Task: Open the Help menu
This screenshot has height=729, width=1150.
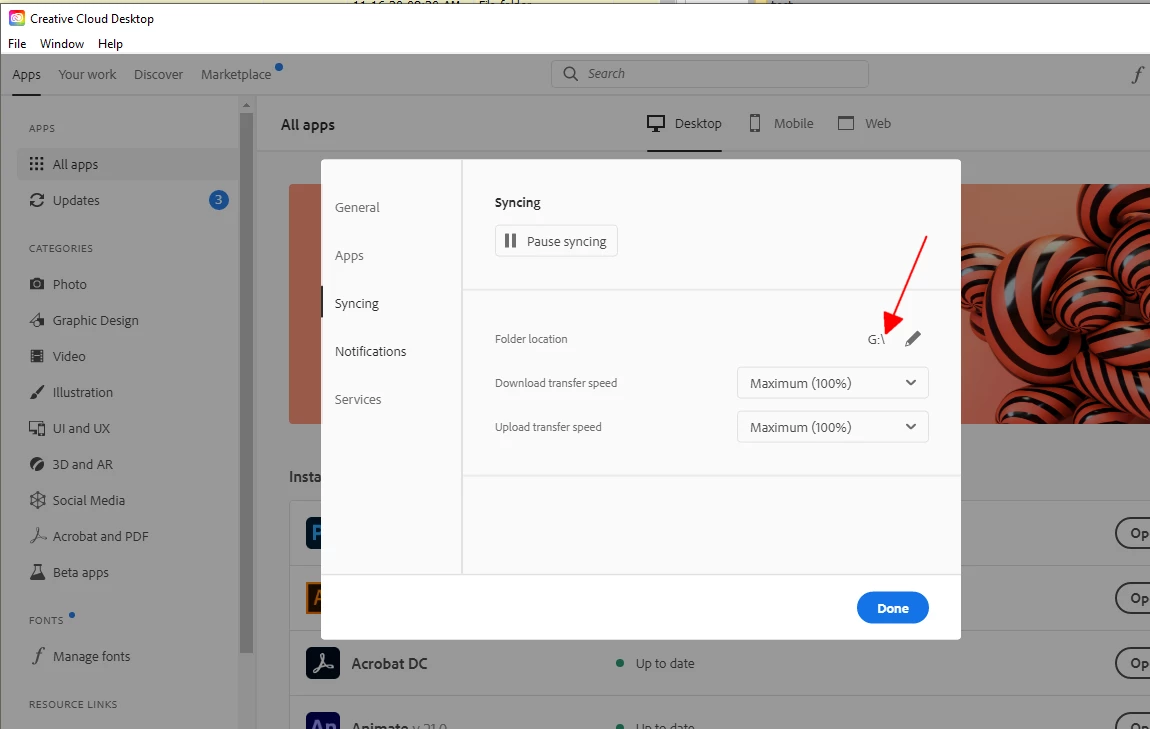Action: tap(110, 44)
